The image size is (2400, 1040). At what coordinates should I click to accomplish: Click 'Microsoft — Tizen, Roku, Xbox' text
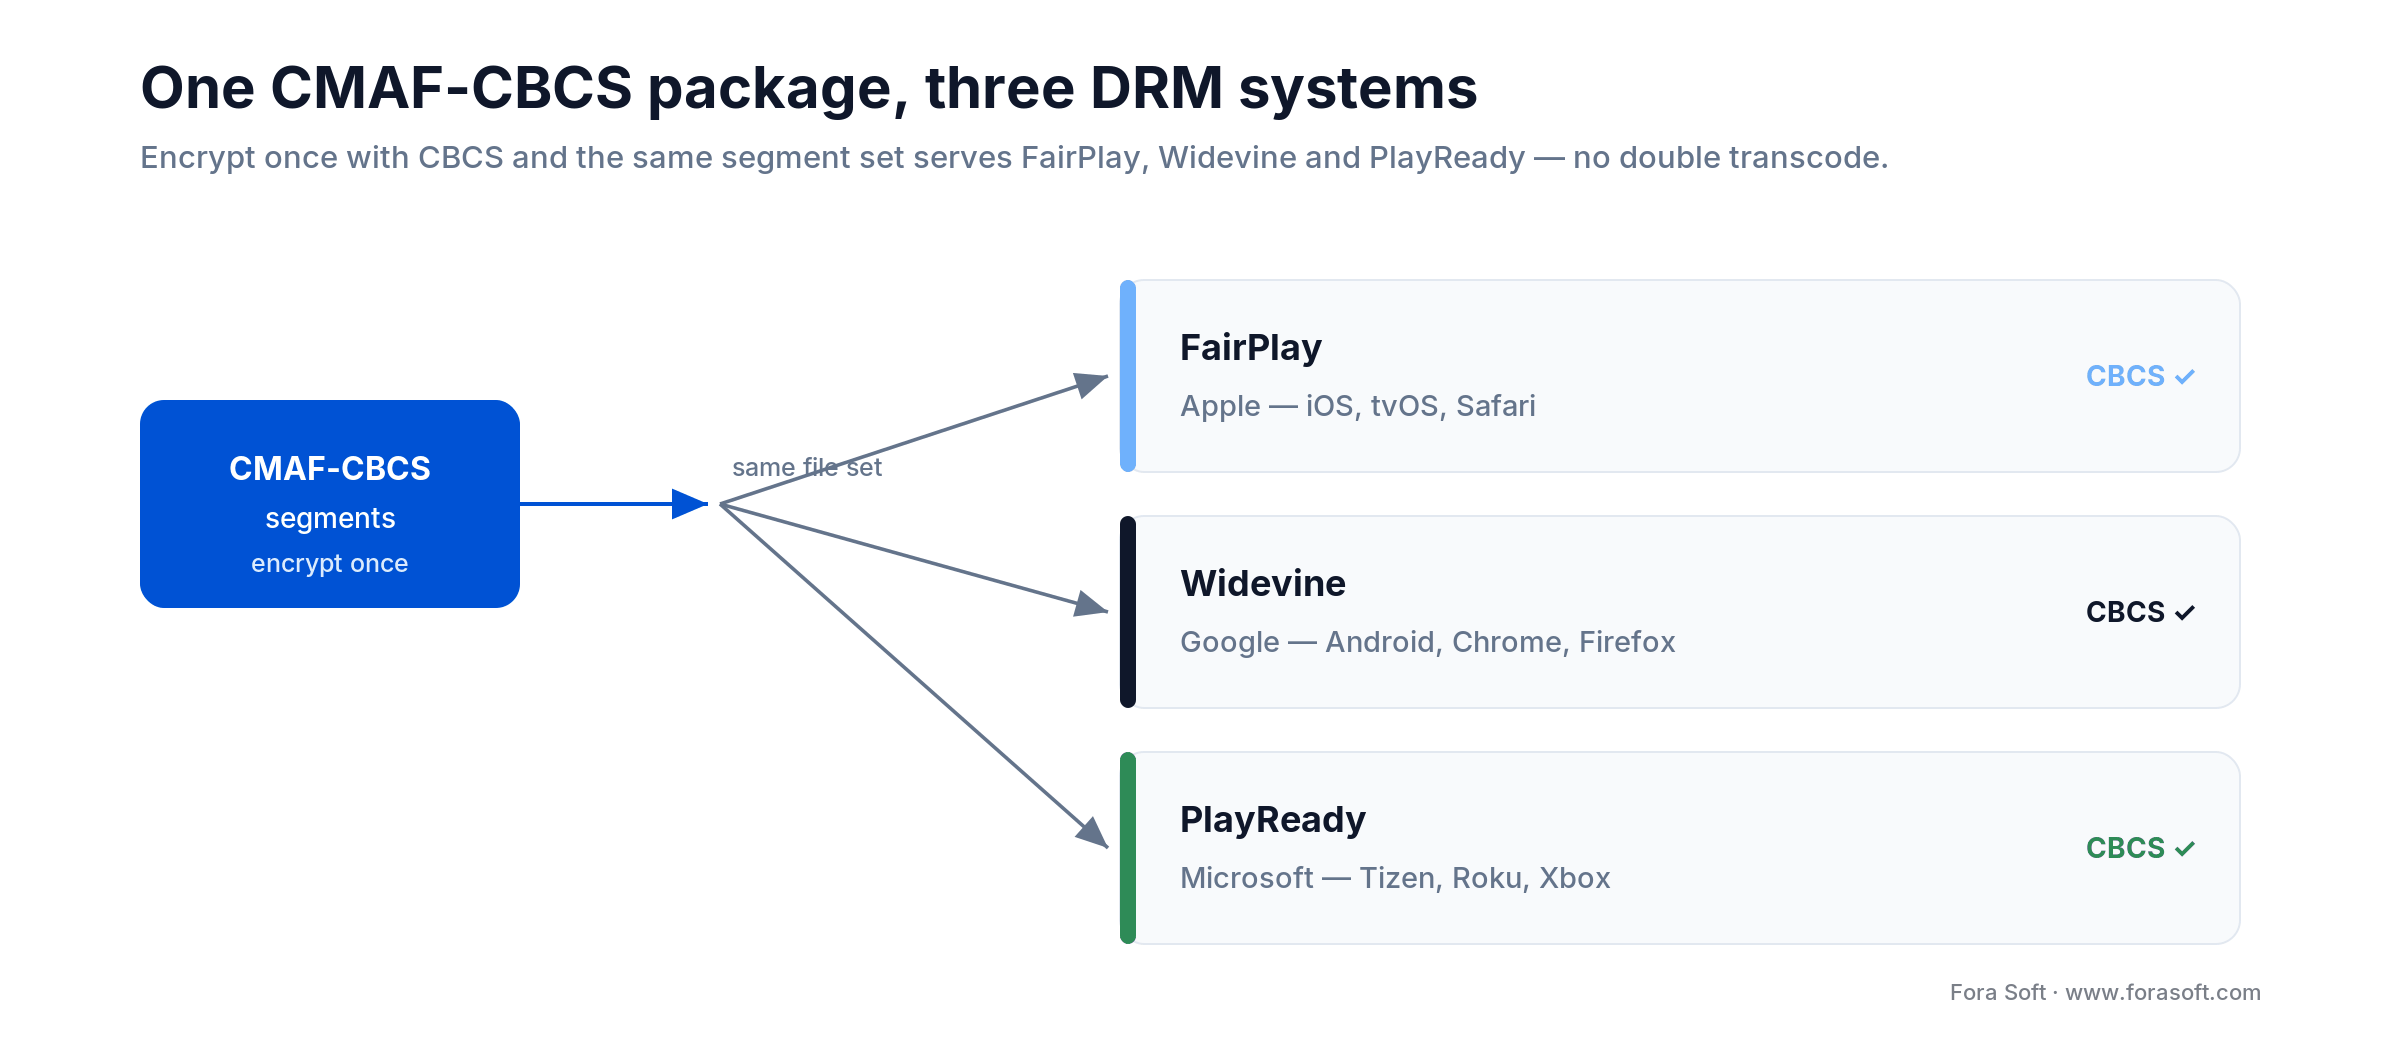point(1395,878)
